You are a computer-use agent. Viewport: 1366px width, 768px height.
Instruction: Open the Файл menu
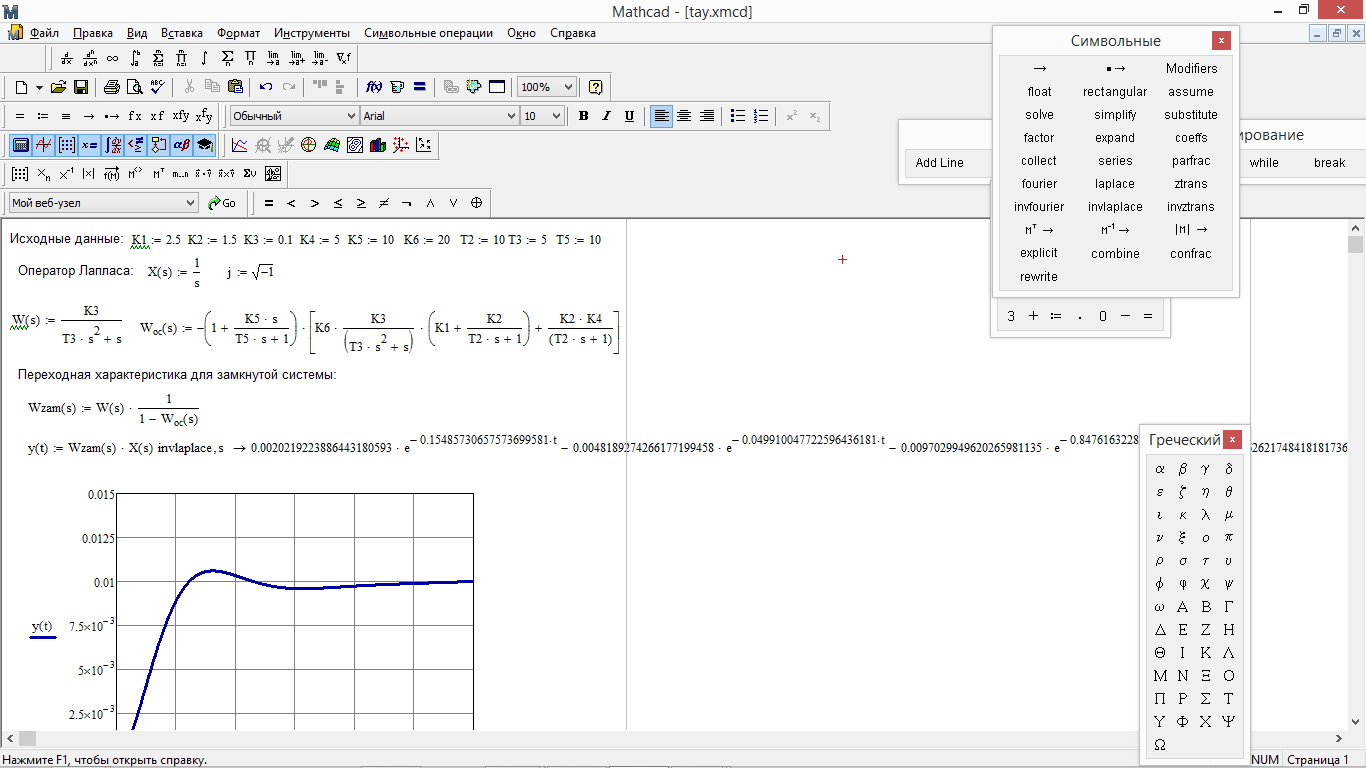click(44, 33)
